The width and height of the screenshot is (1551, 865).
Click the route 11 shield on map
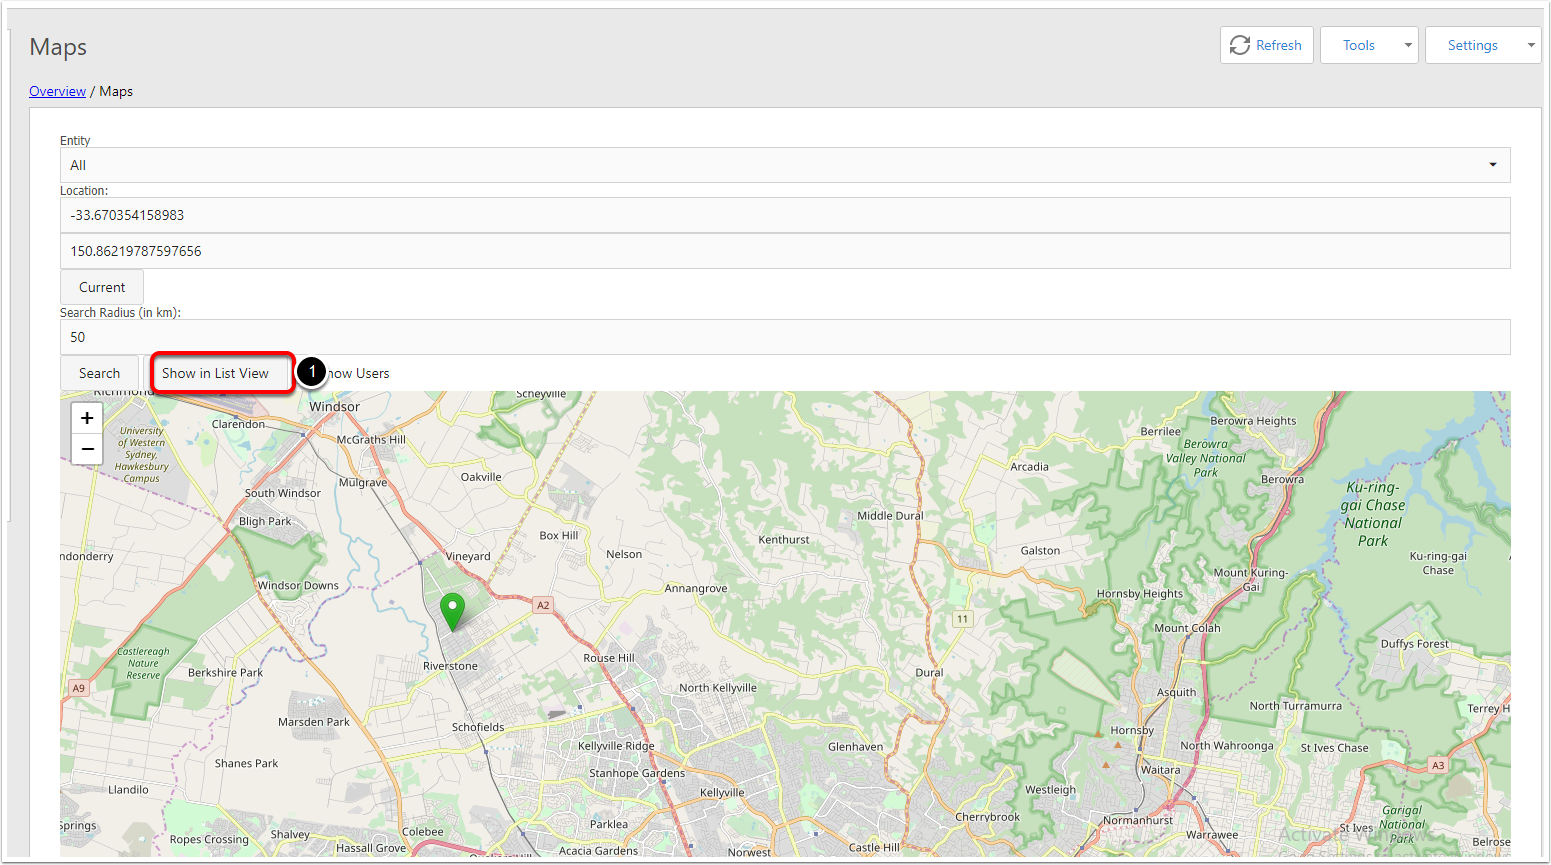coord(962,619)
